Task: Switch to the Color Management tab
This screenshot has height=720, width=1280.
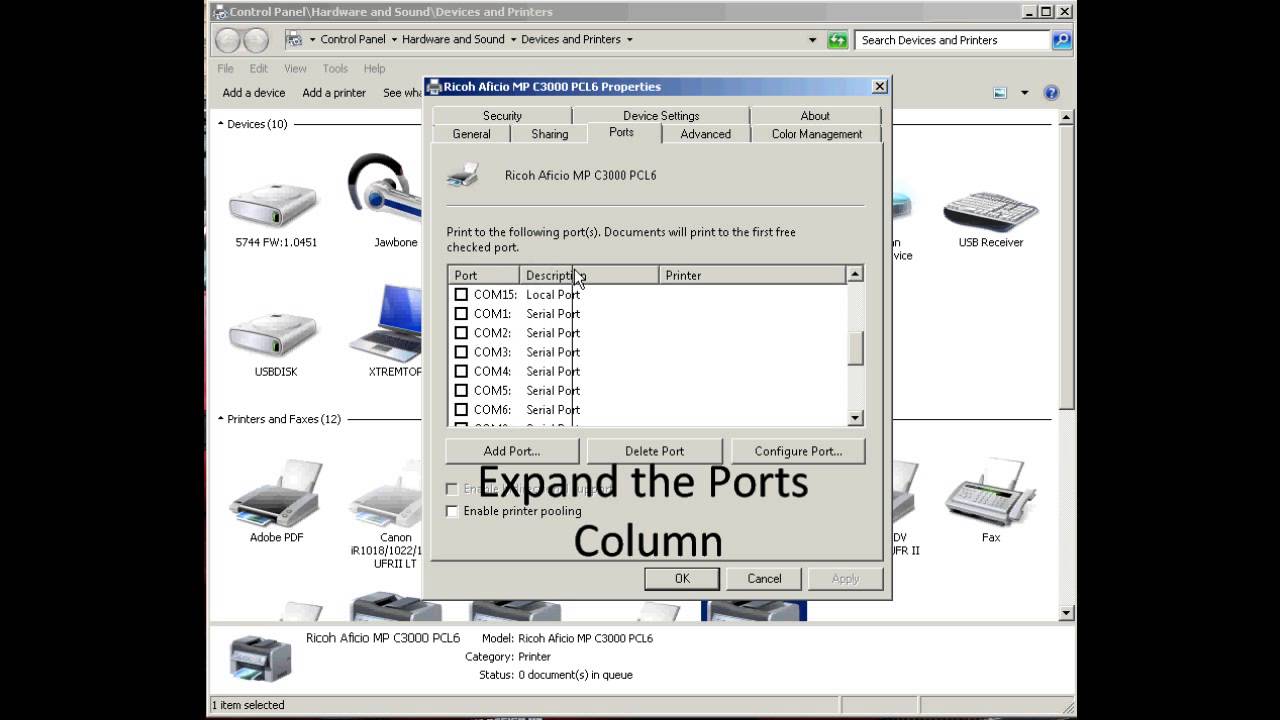Action: [x=816, y=134]
